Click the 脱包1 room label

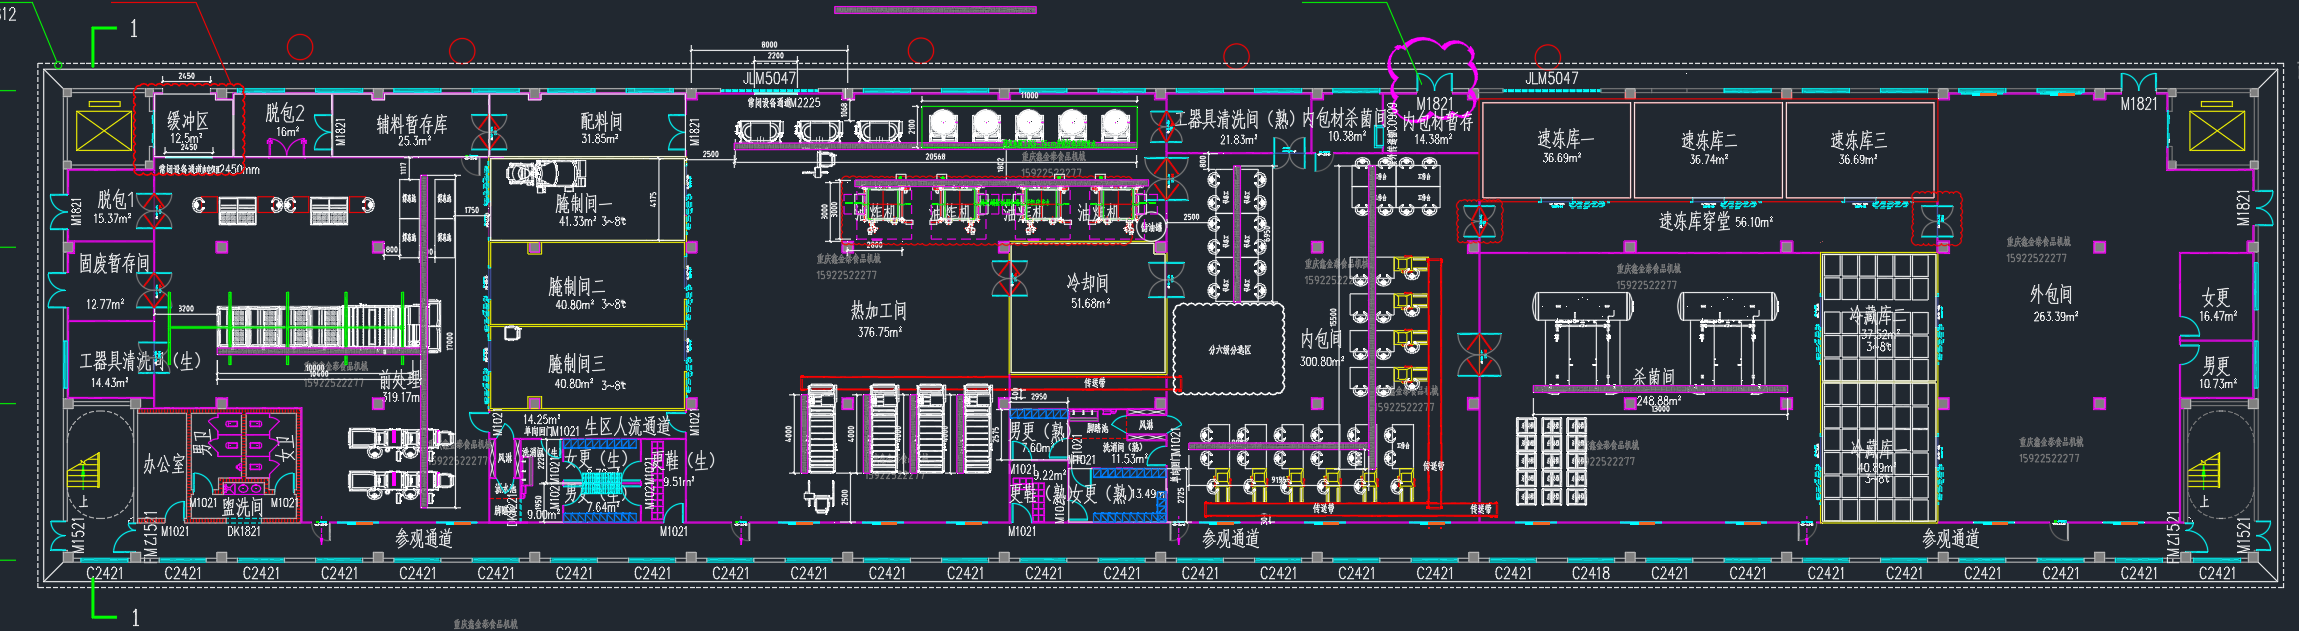tap(115, 199)
